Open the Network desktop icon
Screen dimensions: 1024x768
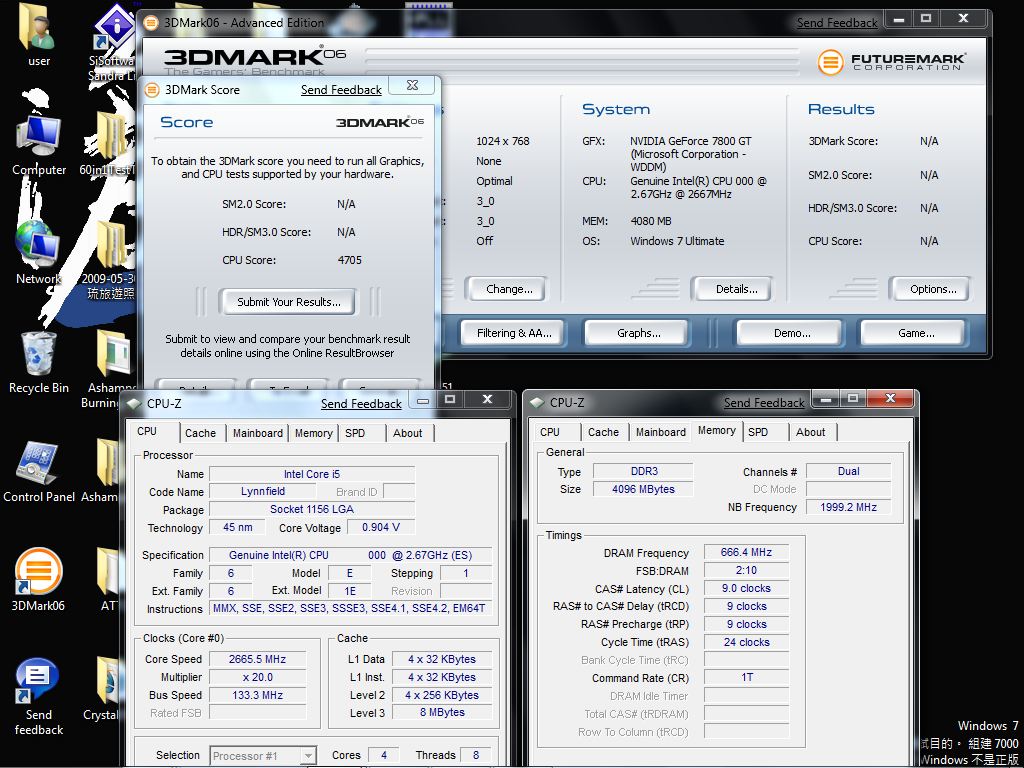[39, 253]
